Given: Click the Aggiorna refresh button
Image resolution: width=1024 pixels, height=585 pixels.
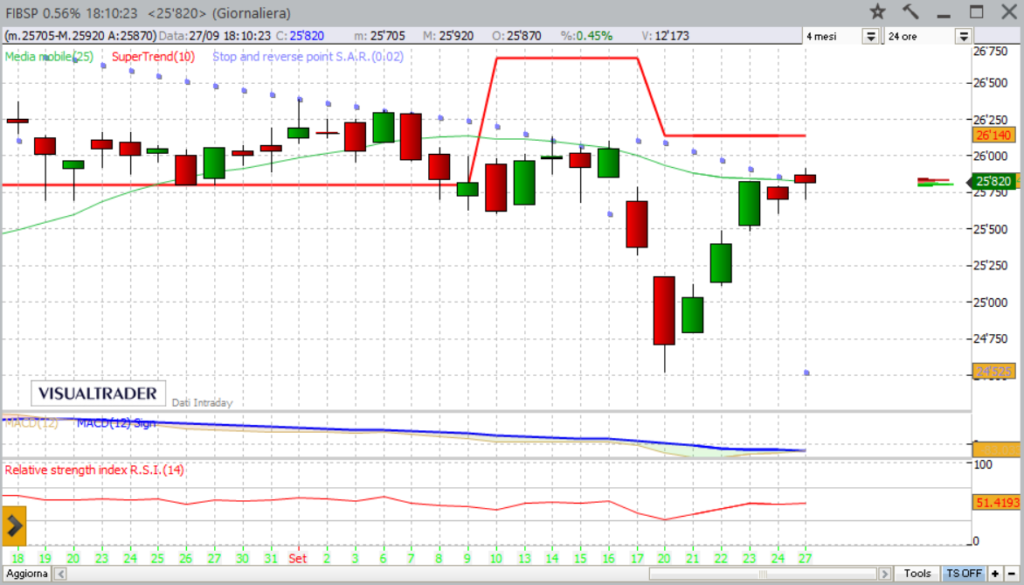Looking at the screenshot, I should pos(26,574).
